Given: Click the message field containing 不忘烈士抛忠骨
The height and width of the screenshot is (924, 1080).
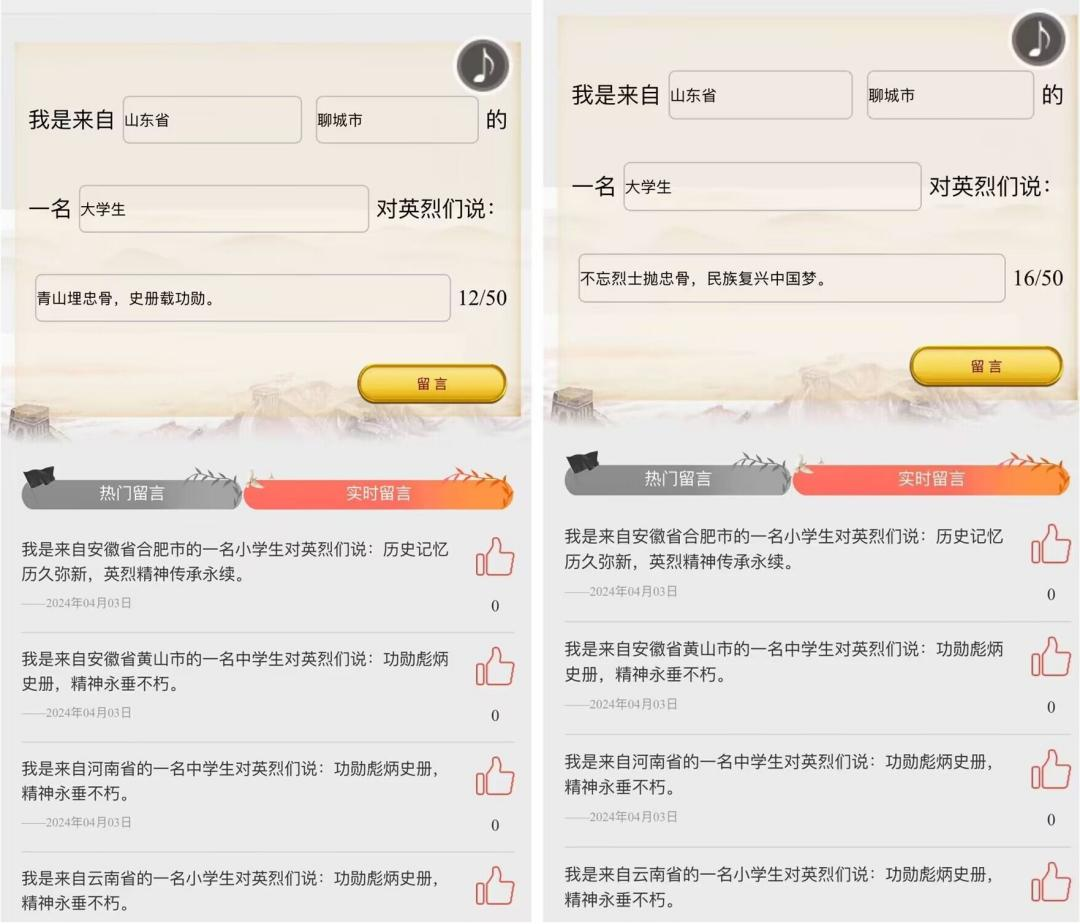Looking at the screenshot, I should click(791, 278).
